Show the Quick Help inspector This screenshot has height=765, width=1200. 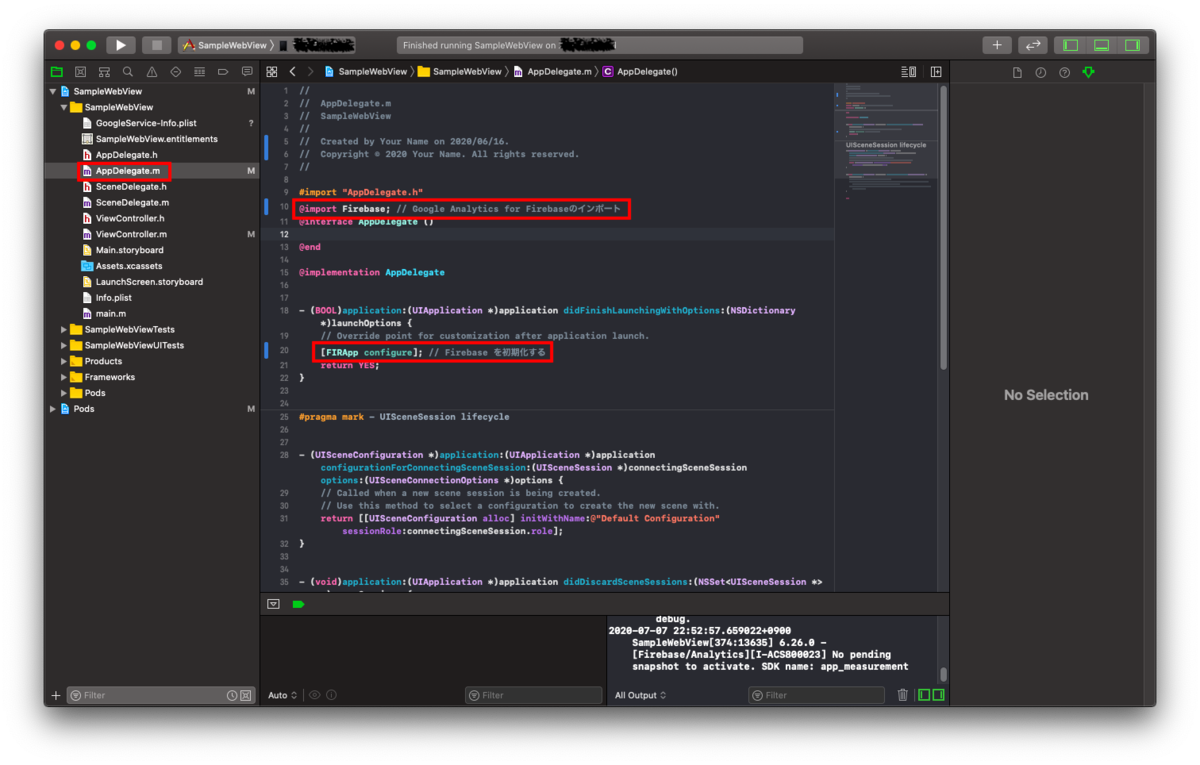1064,72
